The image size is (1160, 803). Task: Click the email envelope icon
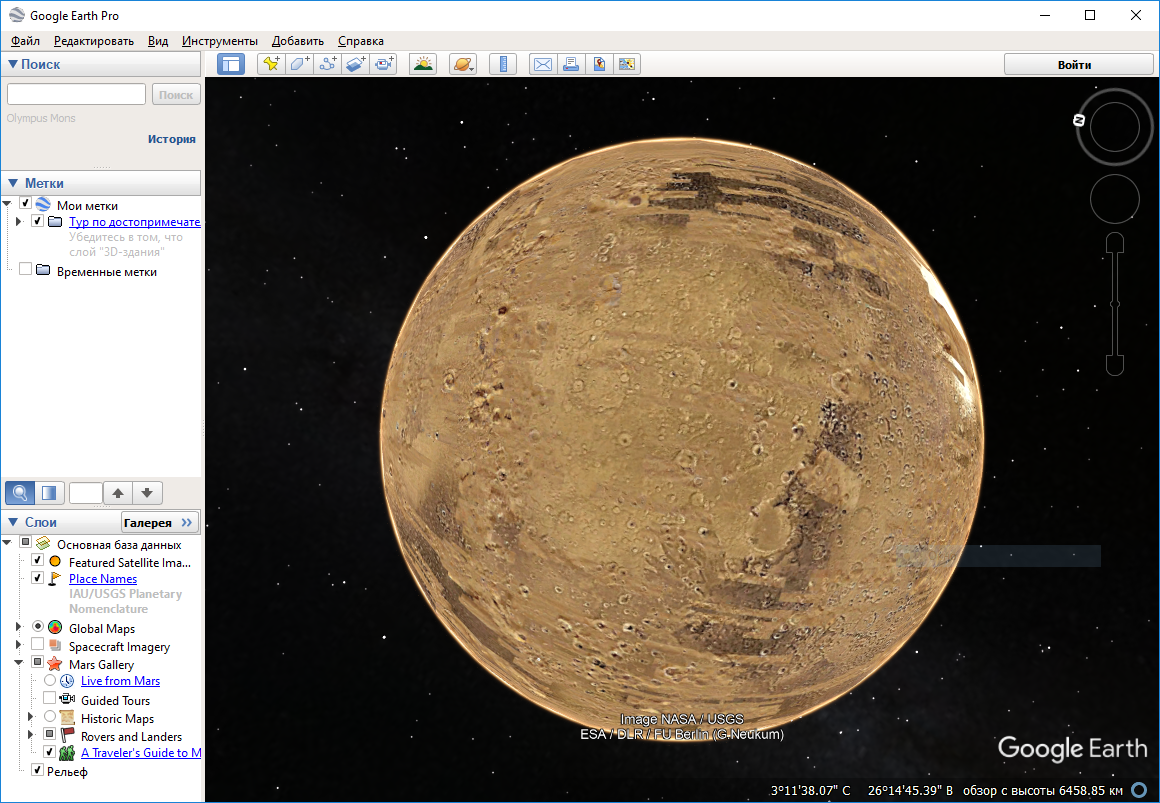coord(543,64)
